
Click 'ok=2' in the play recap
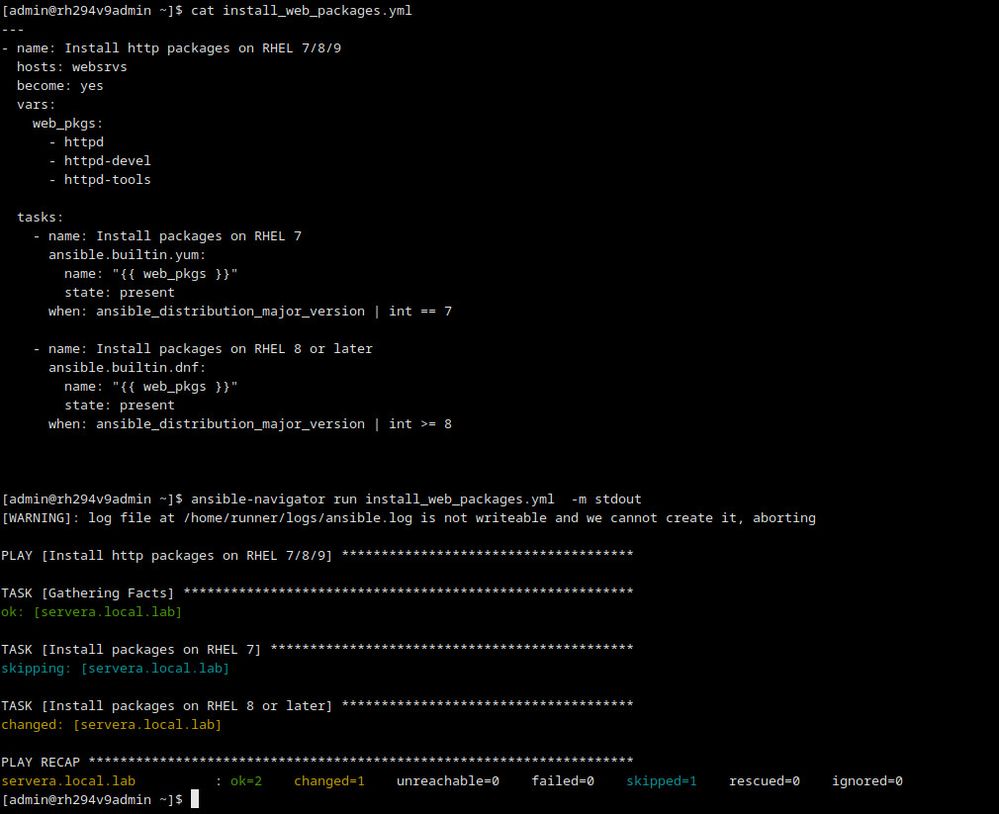click(x=246, y=781)
